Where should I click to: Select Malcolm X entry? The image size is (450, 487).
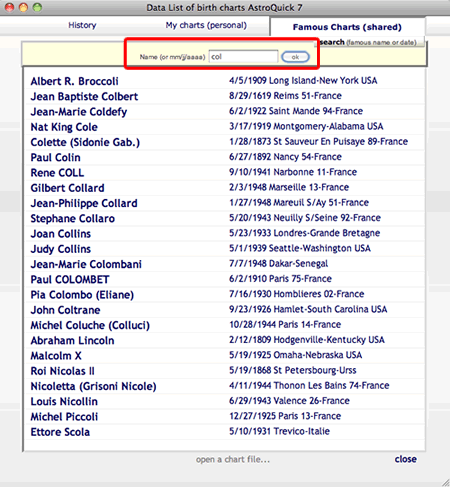click(56, 356)
